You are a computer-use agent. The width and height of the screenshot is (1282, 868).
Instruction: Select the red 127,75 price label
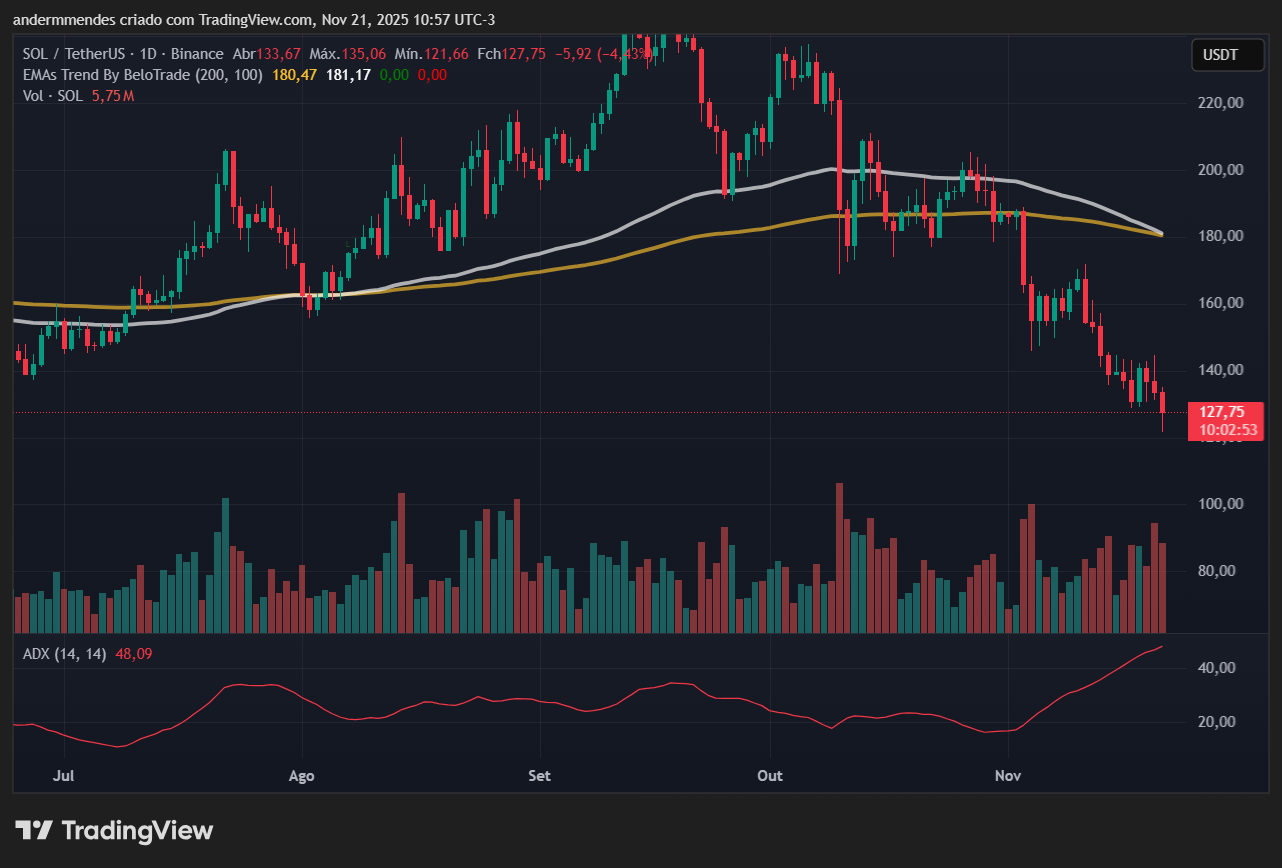1223,411
